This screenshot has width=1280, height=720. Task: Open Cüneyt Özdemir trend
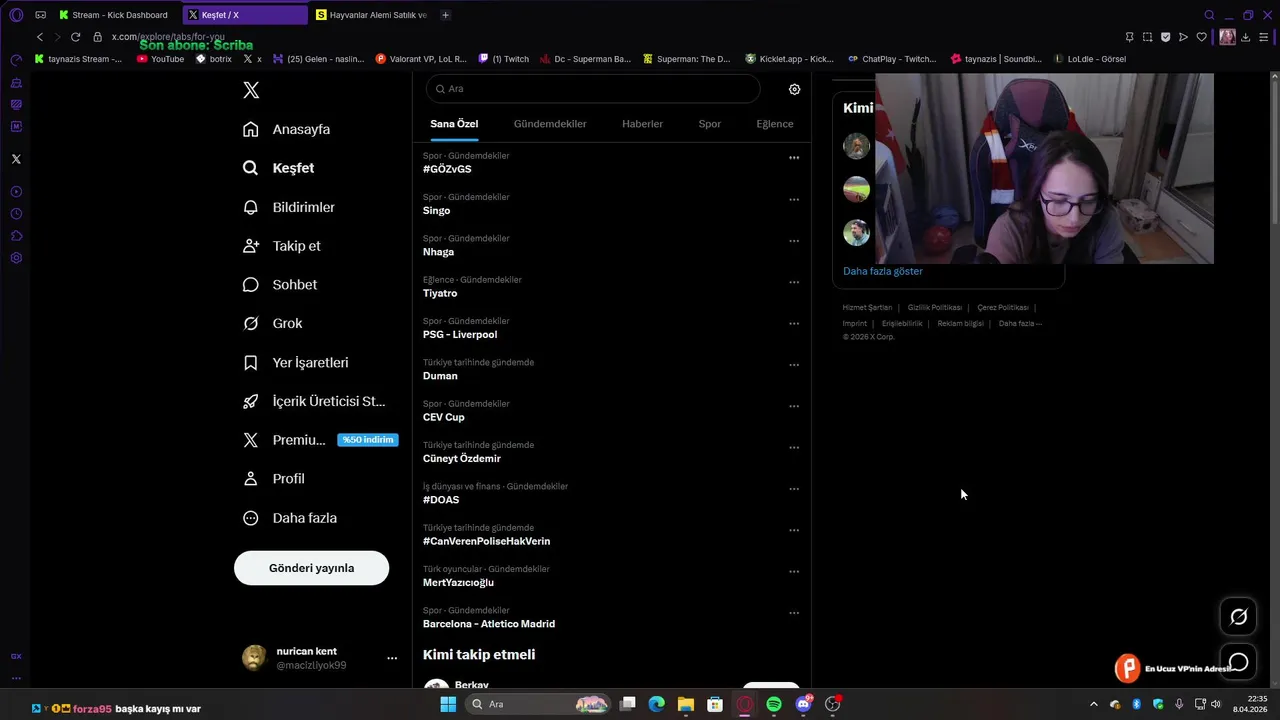462,459
